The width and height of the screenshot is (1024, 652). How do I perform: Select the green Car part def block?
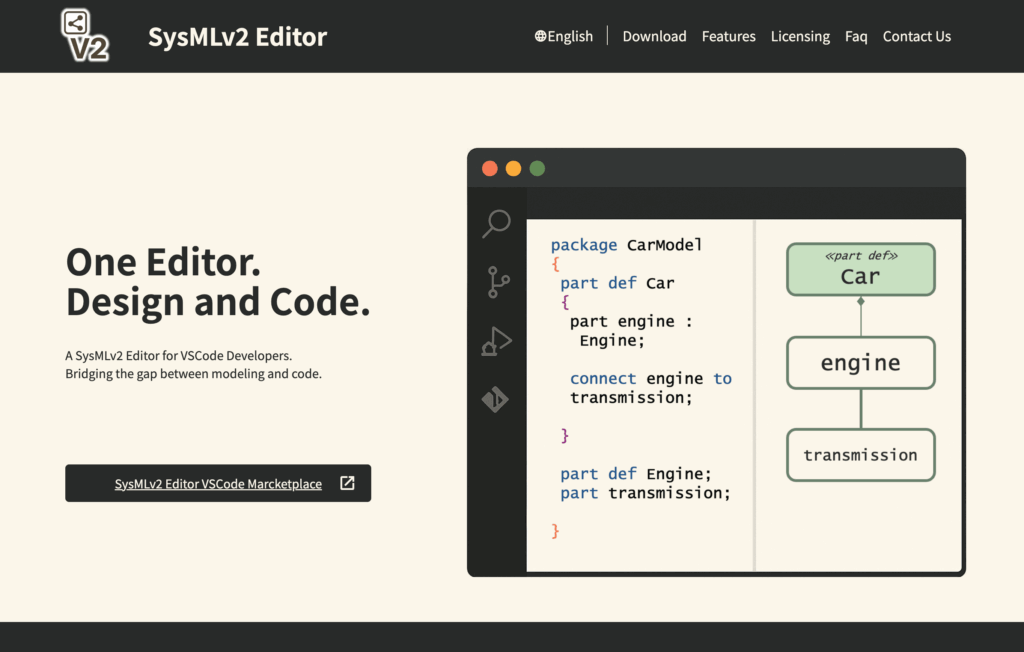[x=861, y=269]
